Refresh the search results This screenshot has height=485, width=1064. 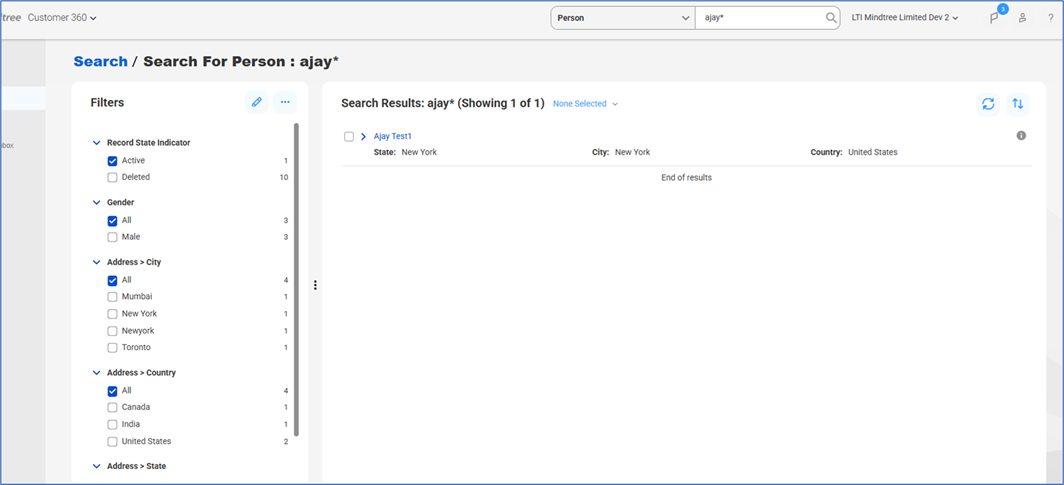click(988, 104)
